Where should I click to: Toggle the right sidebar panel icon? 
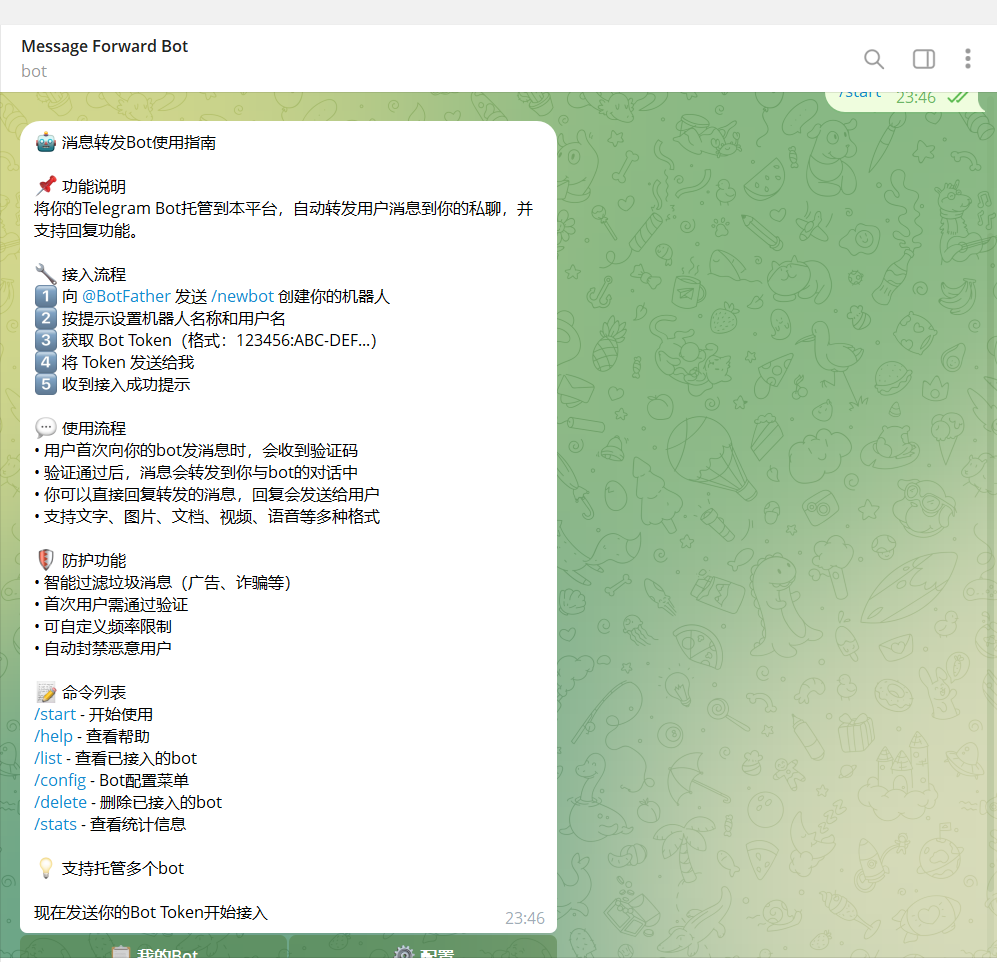tap(923, 59)
